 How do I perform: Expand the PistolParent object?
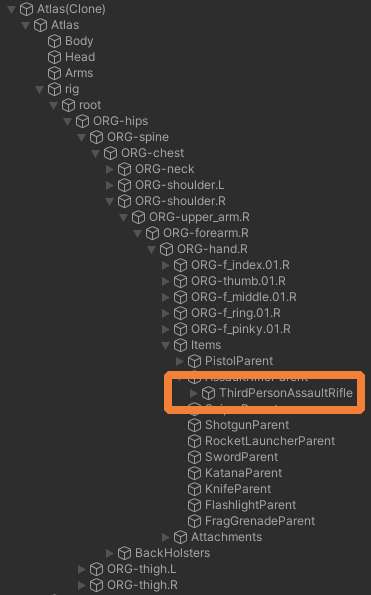click(180, 361)
